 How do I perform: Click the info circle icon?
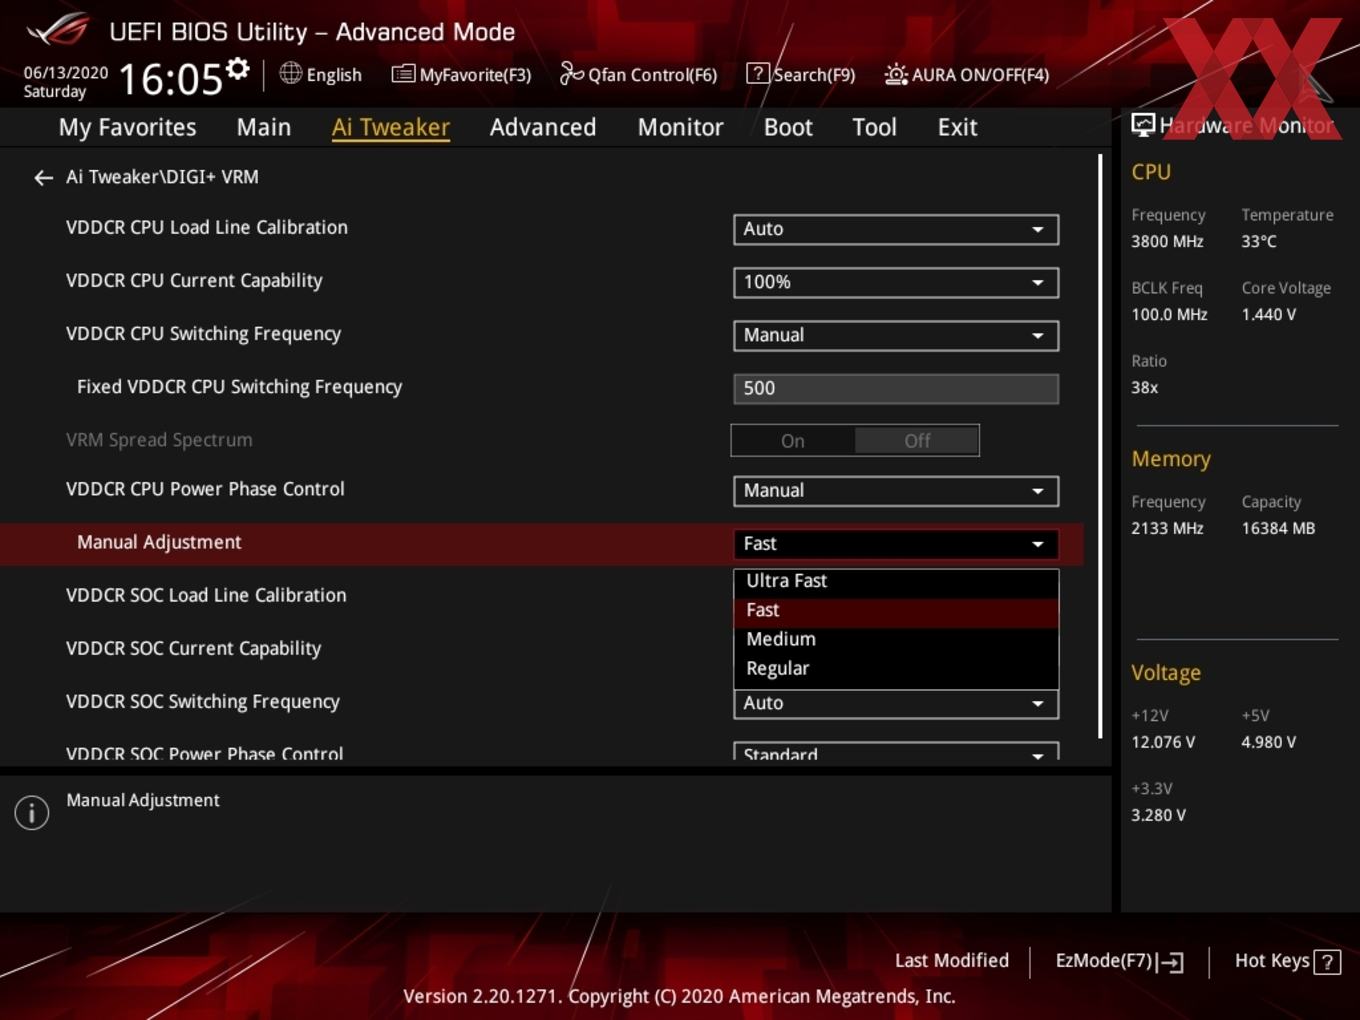click(x=32, y=813)
